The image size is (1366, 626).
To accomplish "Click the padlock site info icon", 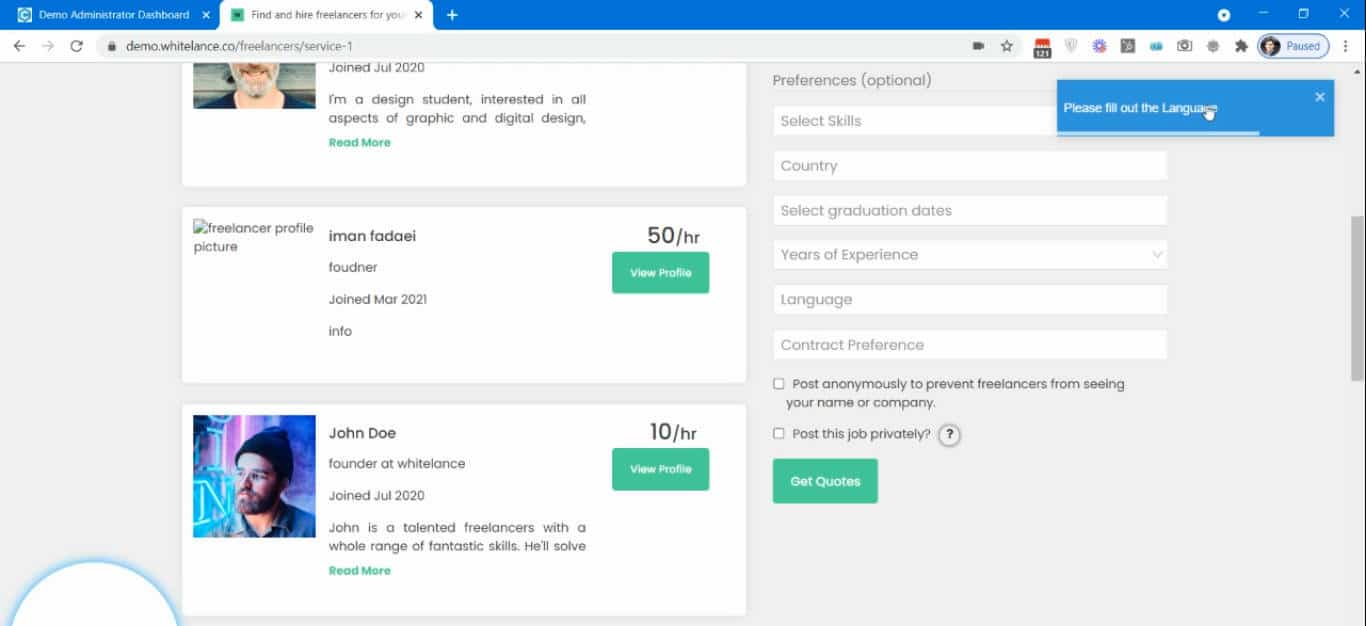I will (111, 46).
